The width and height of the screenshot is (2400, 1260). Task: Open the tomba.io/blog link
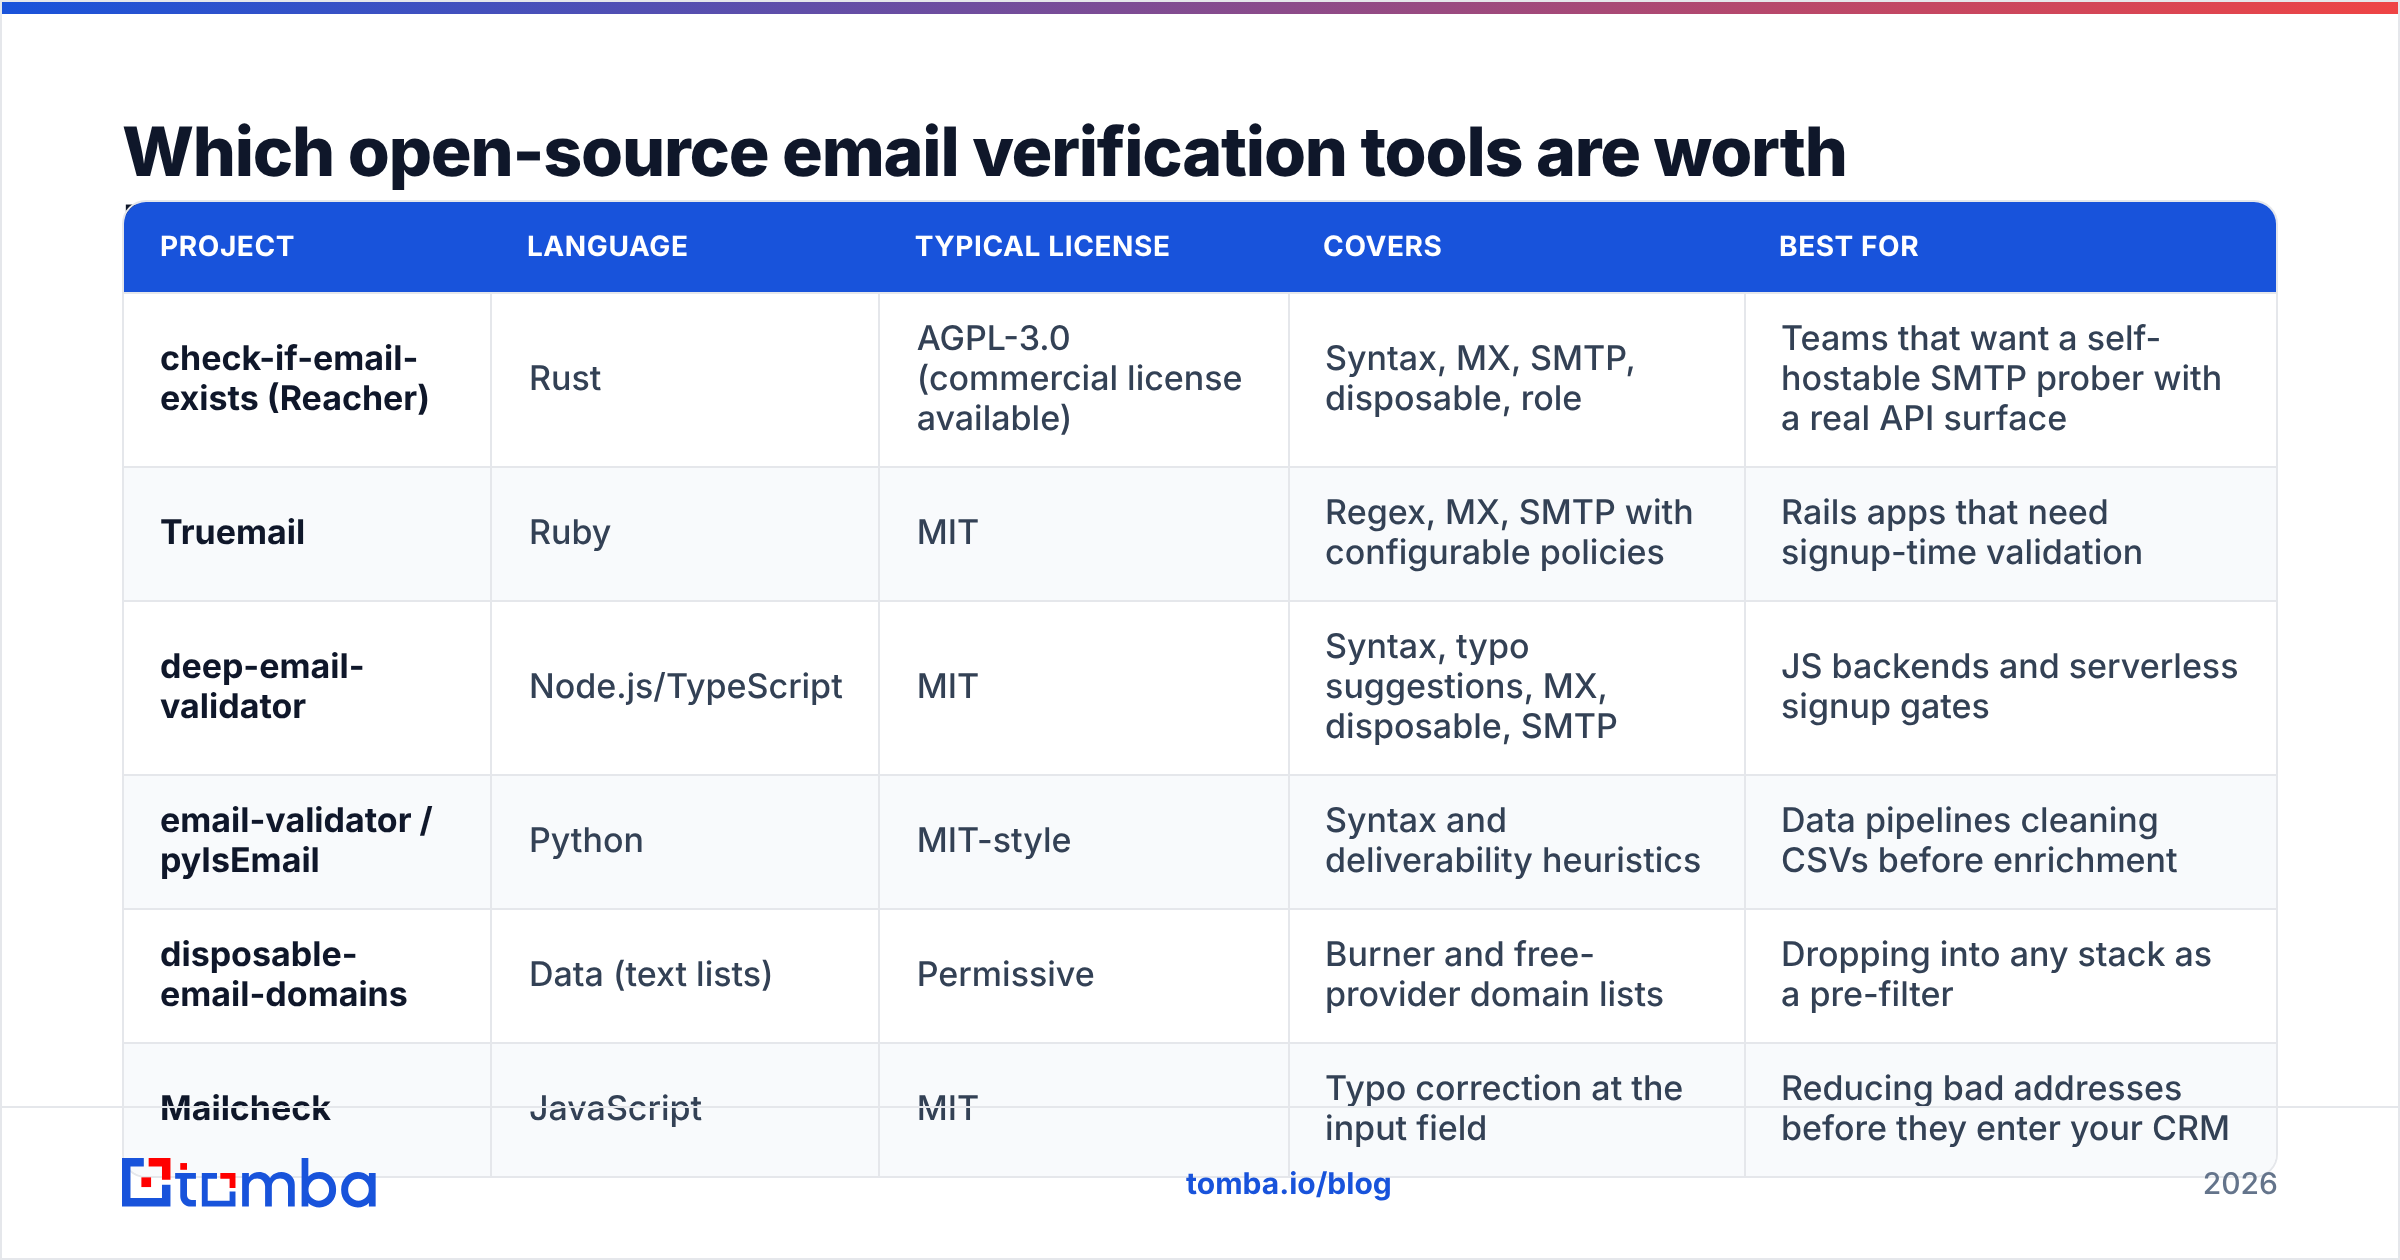(1288, 1184)
